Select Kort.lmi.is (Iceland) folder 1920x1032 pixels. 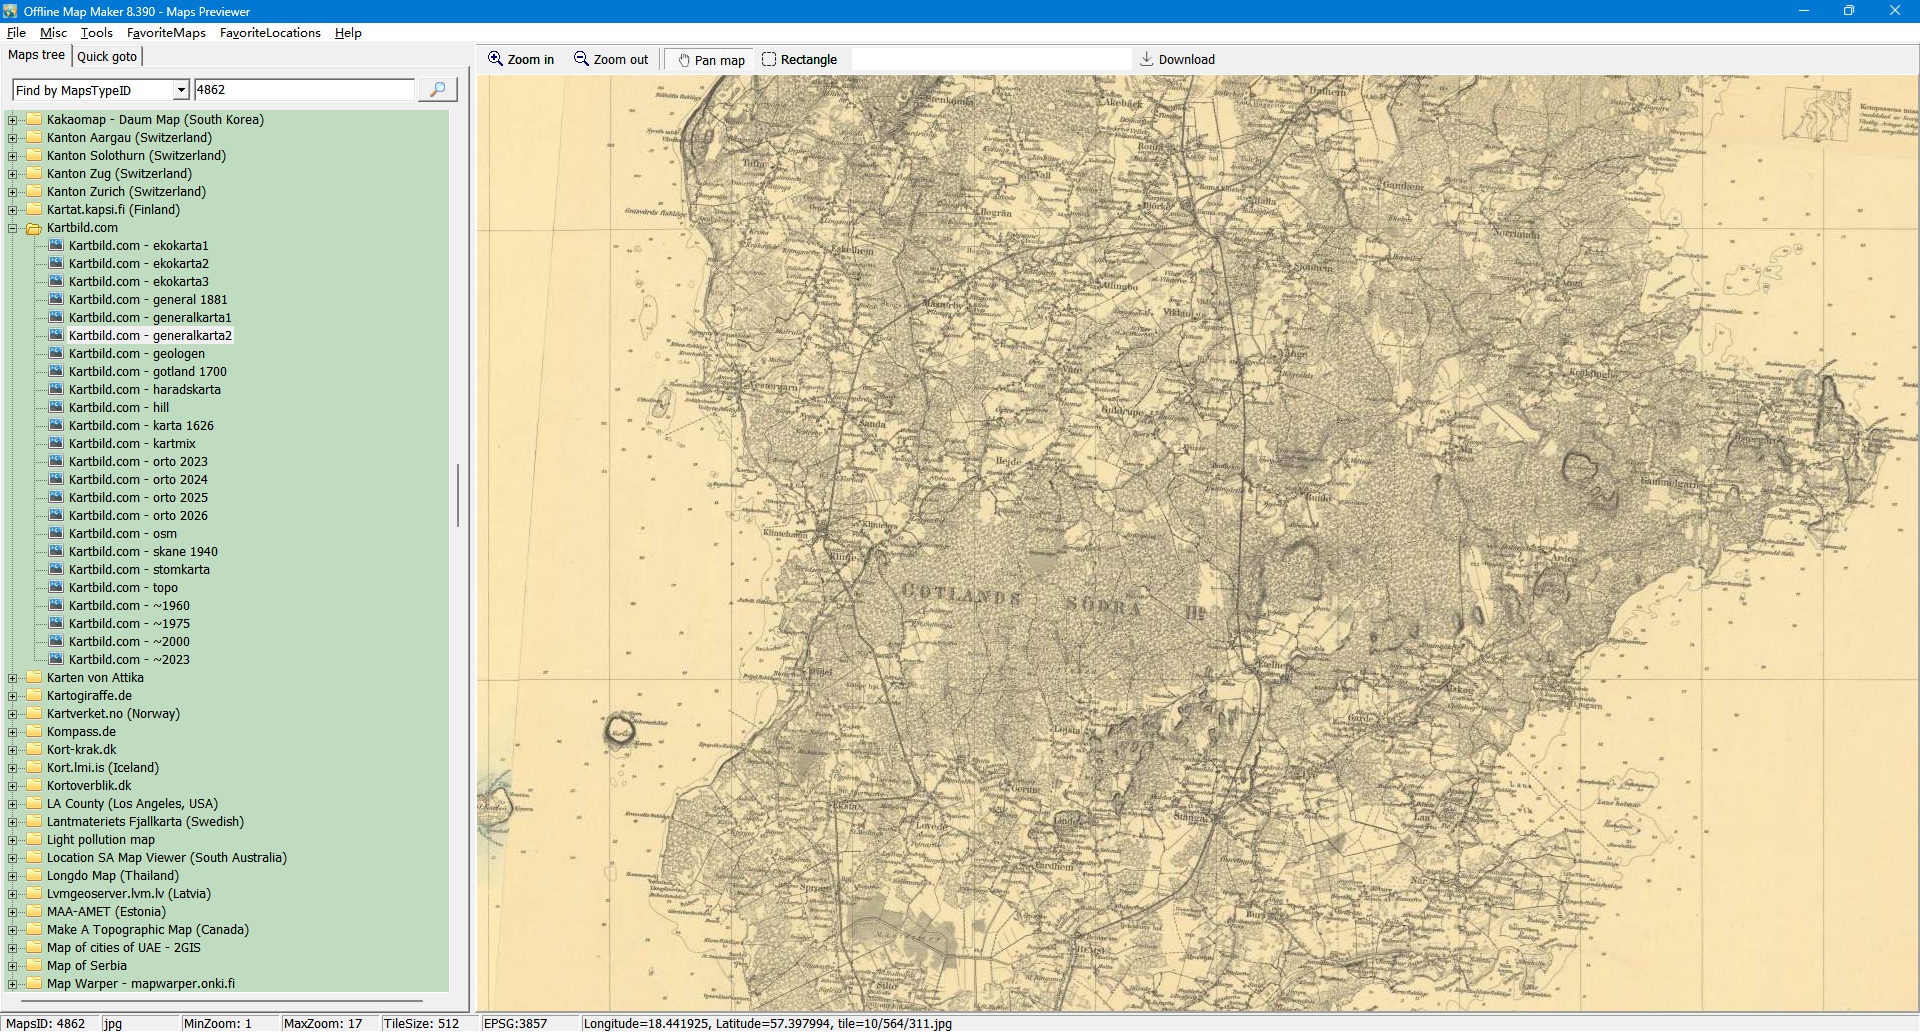coord(103,768)
